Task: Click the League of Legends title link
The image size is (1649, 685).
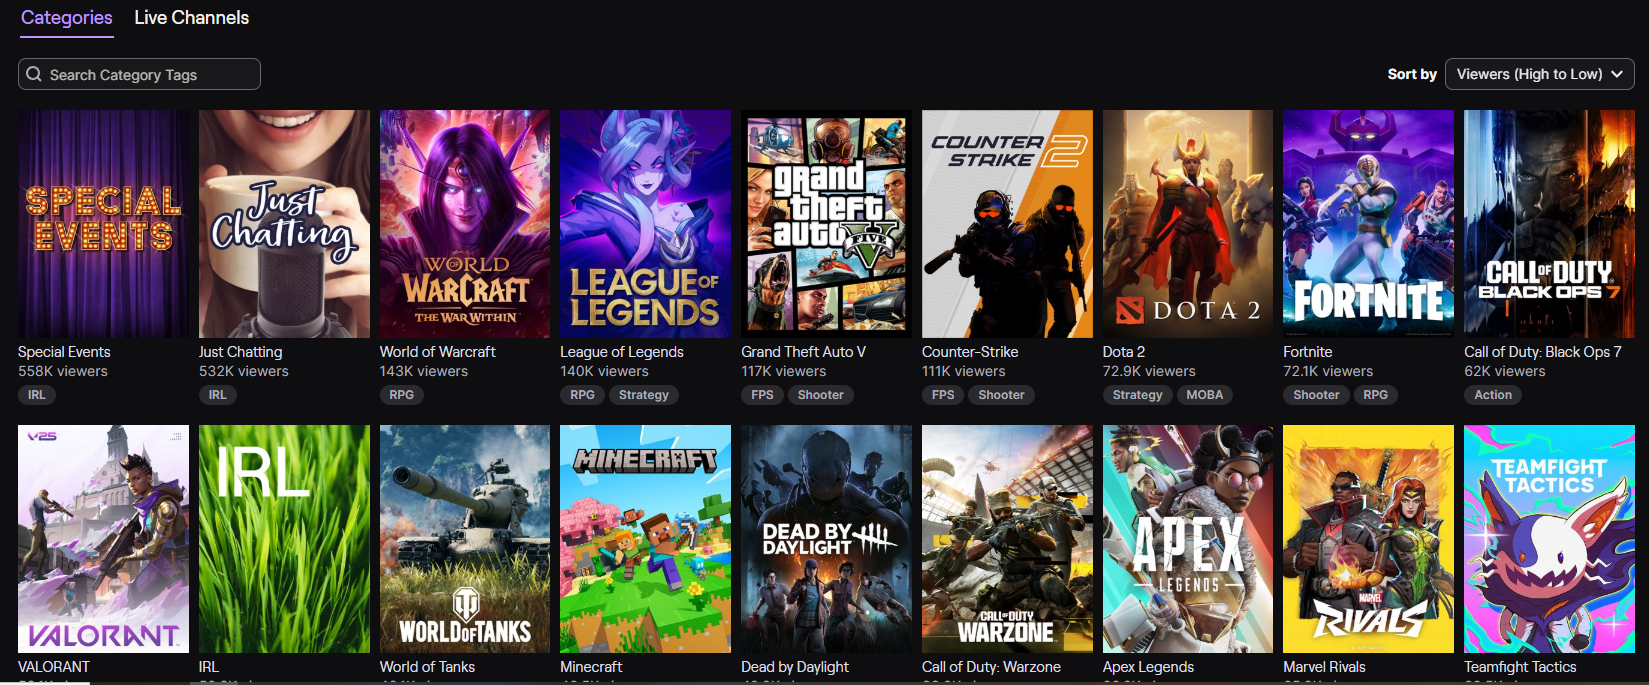Action: pos(622,352)
